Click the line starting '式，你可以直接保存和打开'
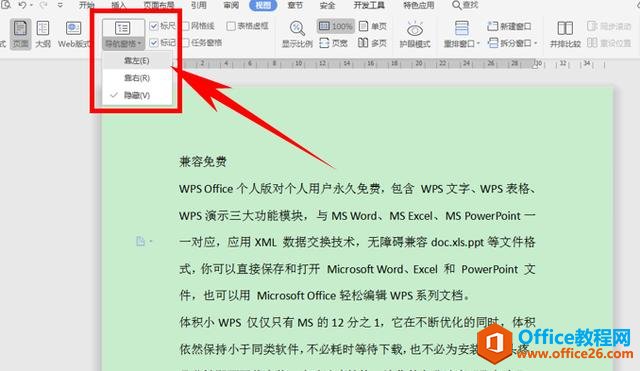This screenshot has width=640, height=371. [x=357, y=269]
